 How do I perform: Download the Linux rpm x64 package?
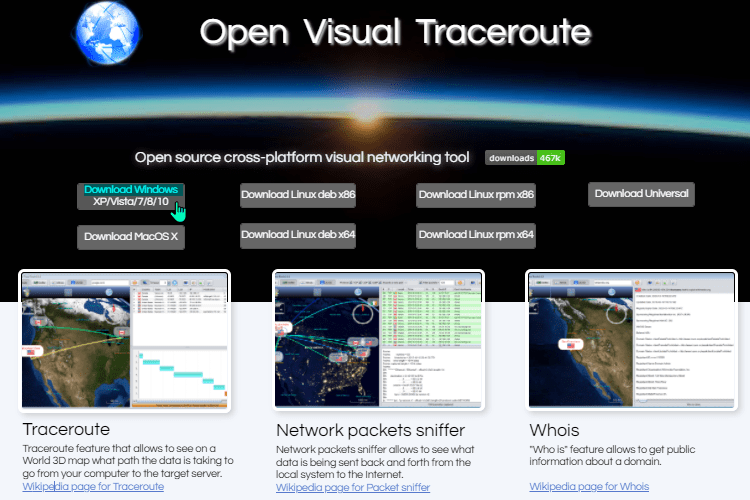coord(476,235)
